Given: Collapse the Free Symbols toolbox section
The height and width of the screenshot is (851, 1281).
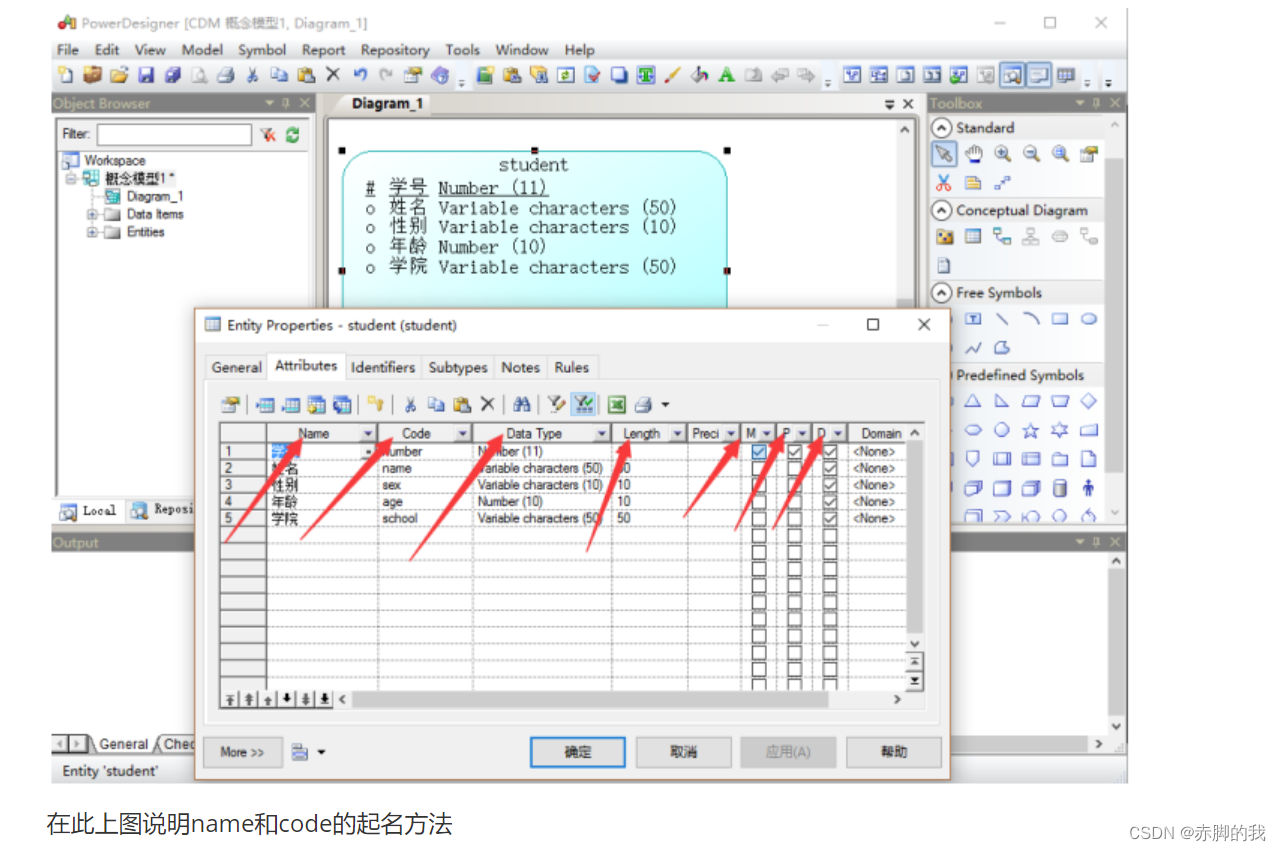Looking at the screenshot, I should 942,293.
